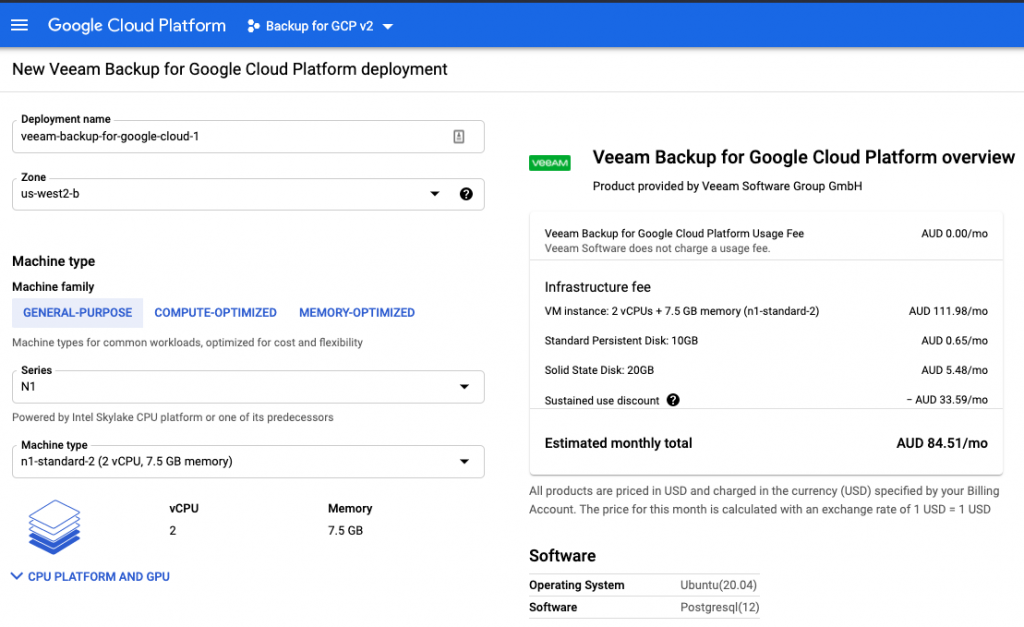The image size is (1024, 627).
Task: Click the Sustained use discount help icon
Action: [673, 400]
